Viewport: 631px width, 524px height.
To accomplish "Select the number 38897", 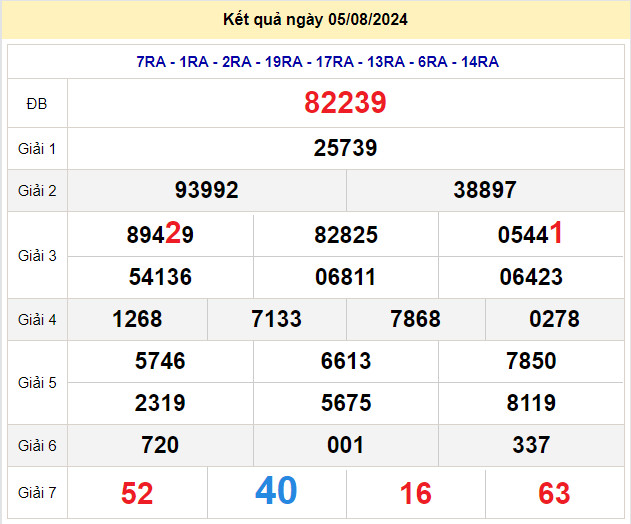I will click(485, 190).
